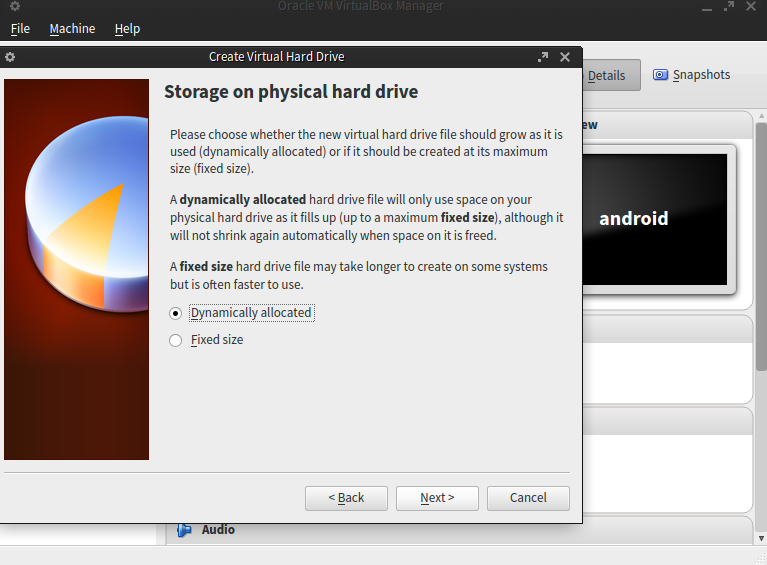
Task: Select the Dynamically allocated radio button
Action: [x=176, y=313]
